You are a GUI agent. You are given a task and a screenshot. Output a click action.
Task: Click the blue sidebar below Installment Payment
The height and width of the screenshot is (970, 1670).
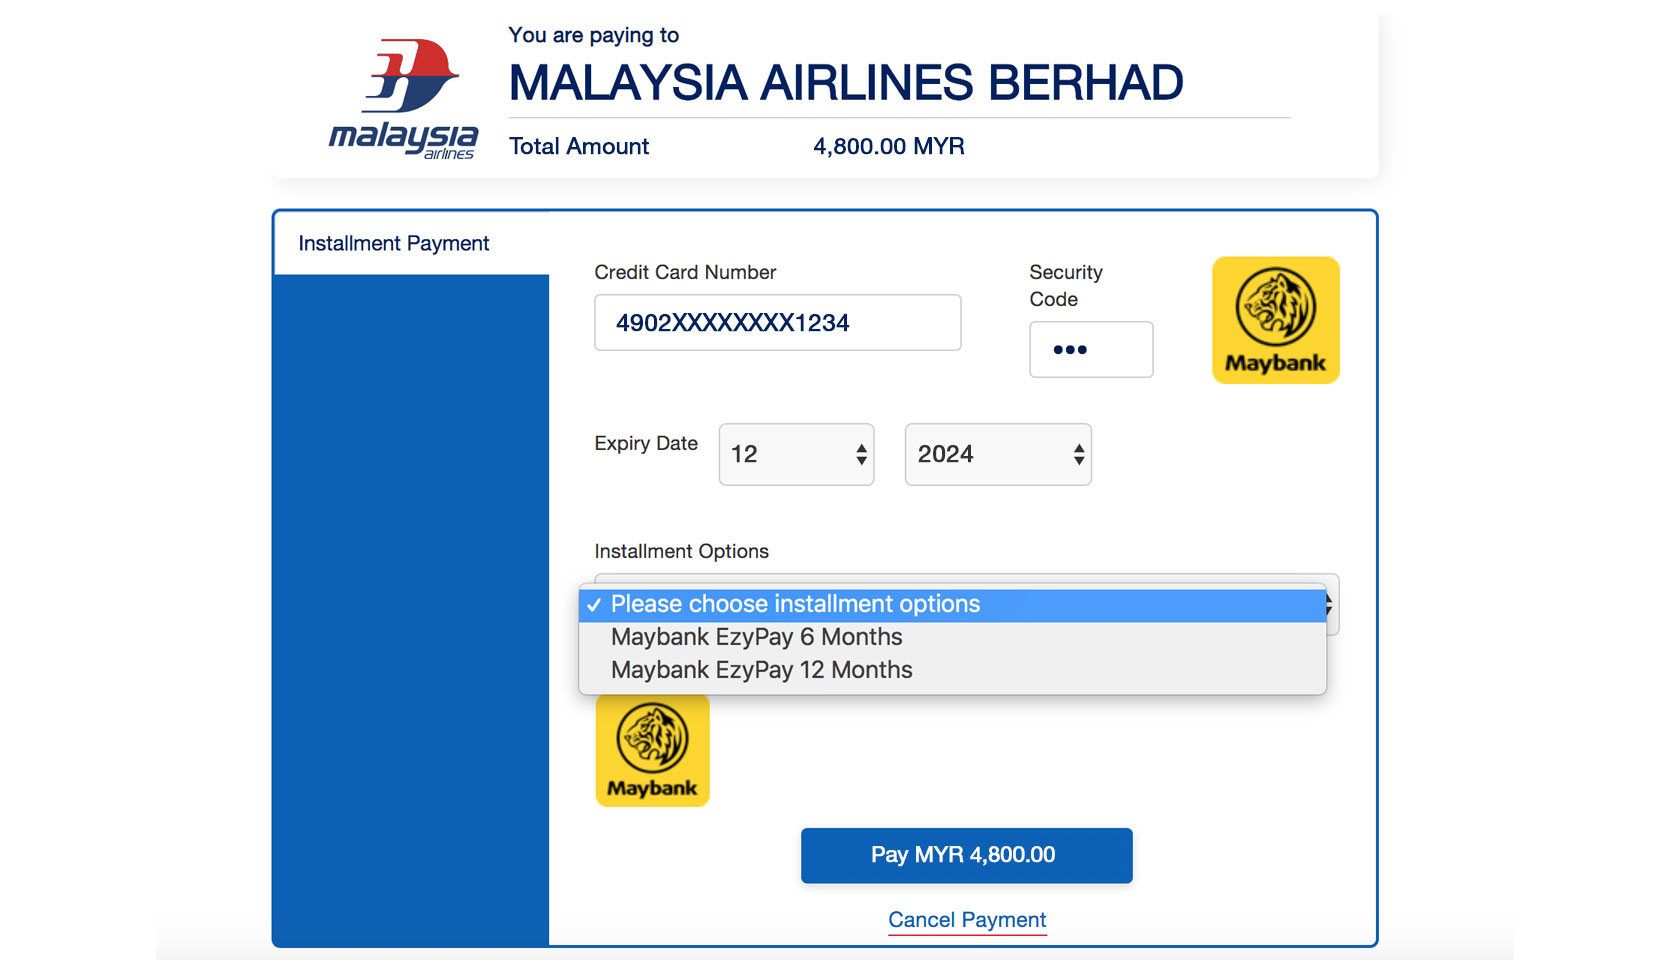[x=411, y=610]
